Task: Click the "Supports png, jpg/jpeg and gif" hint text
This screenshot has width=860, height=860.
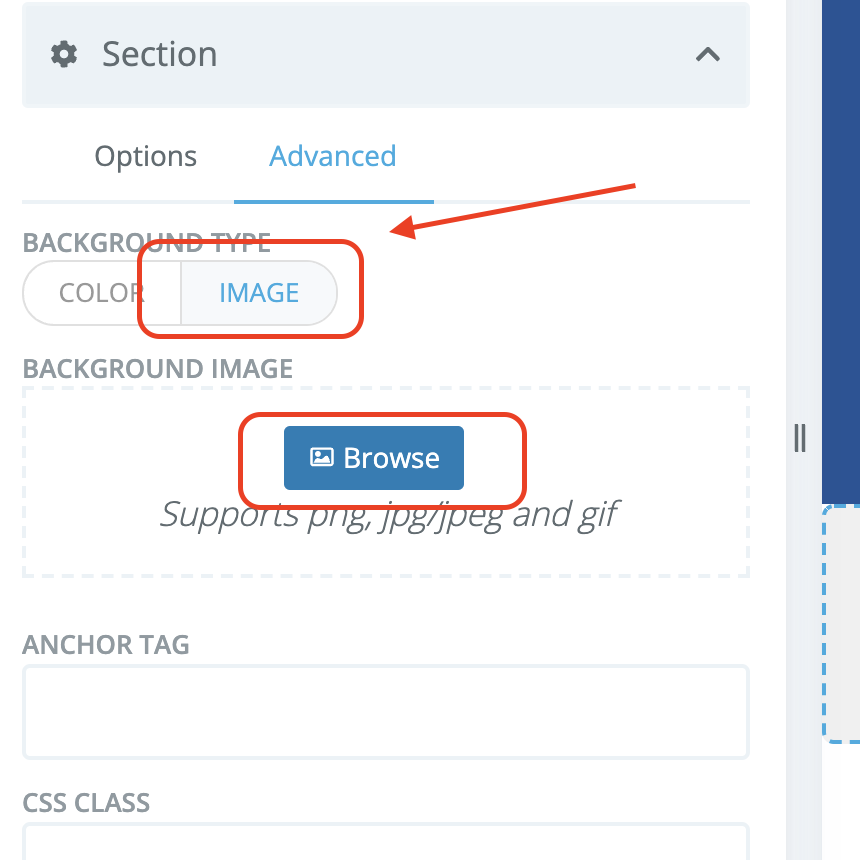Action: (388, 515)
